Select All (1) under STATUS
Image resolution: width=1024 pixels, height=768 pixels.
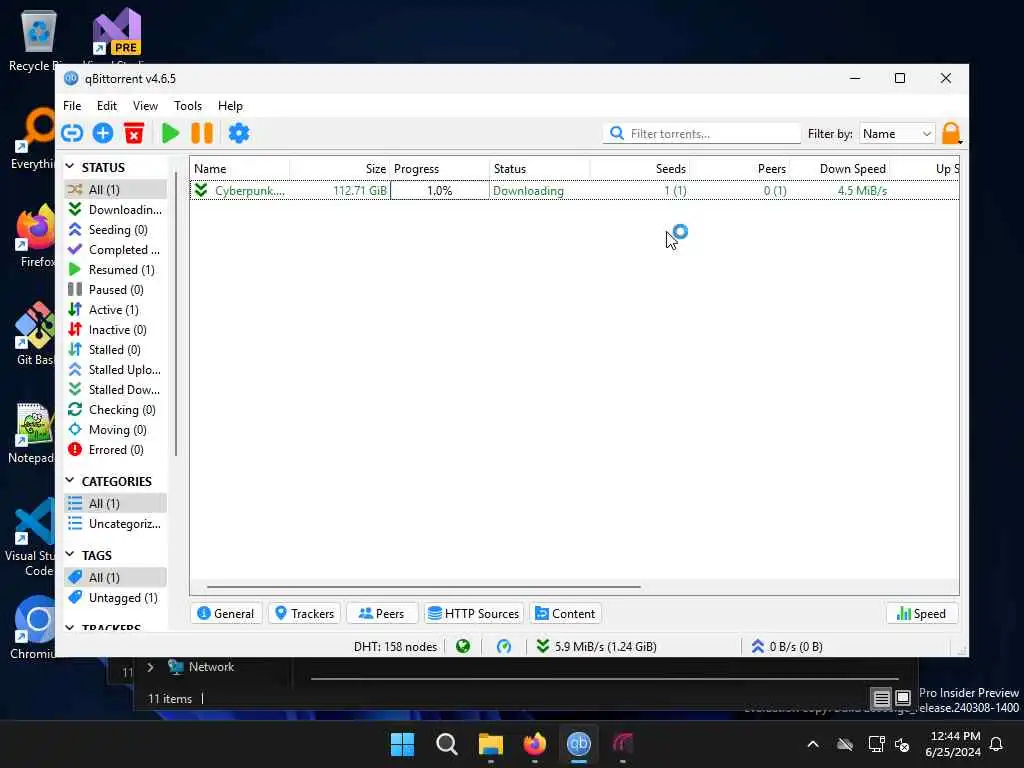click(x=115, y=189)
